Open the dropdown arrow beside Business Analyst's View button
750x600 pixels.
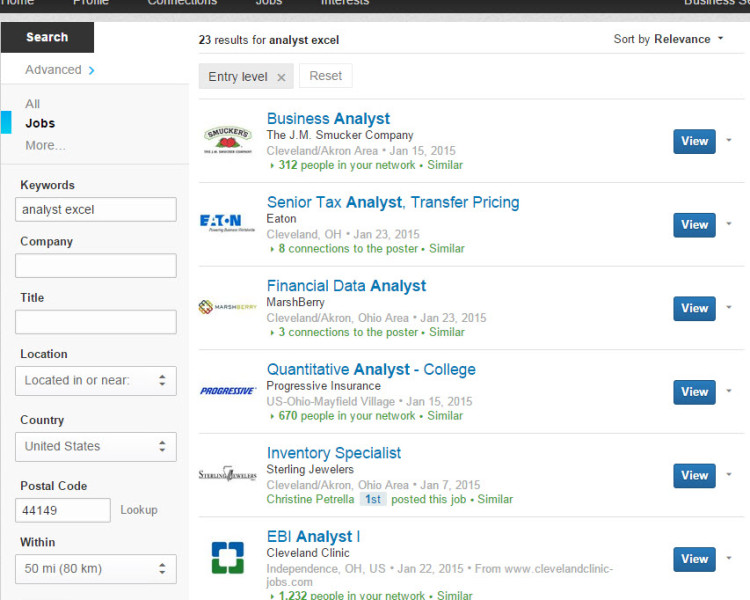pos(729,140)
